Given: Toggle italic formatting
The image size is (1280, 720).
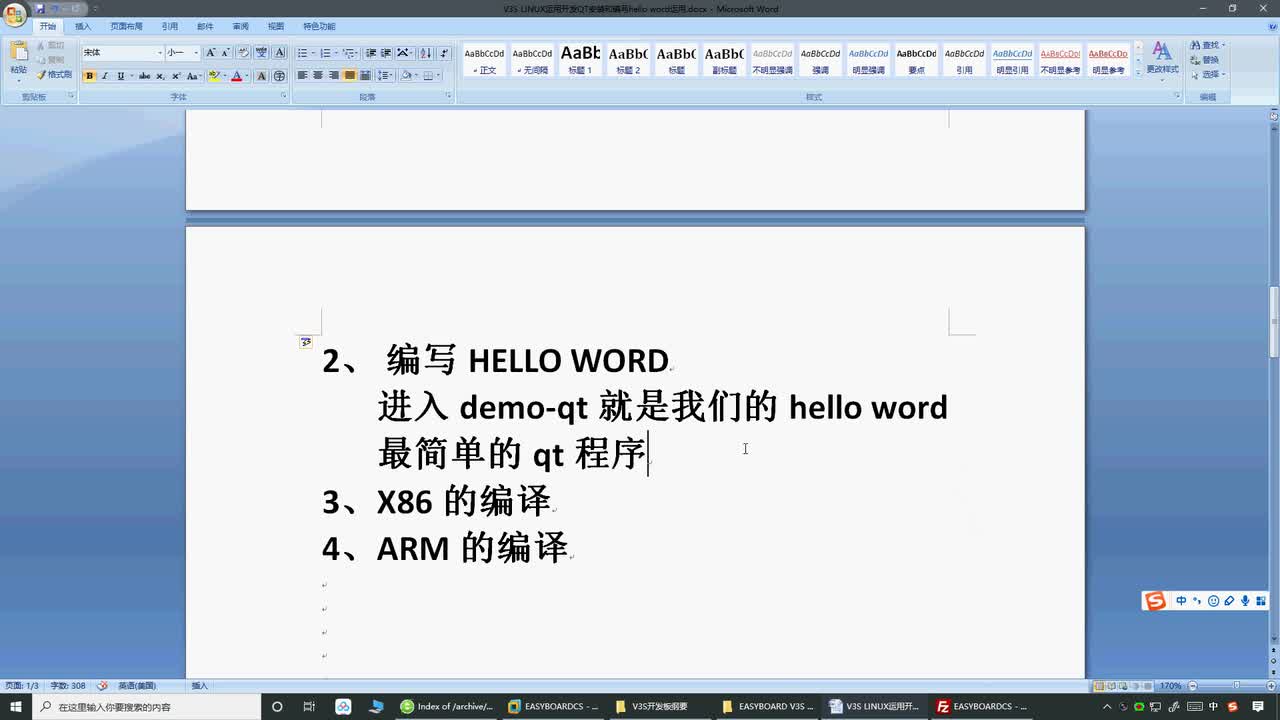Looking at the screenshot, I should click(104, 76).
